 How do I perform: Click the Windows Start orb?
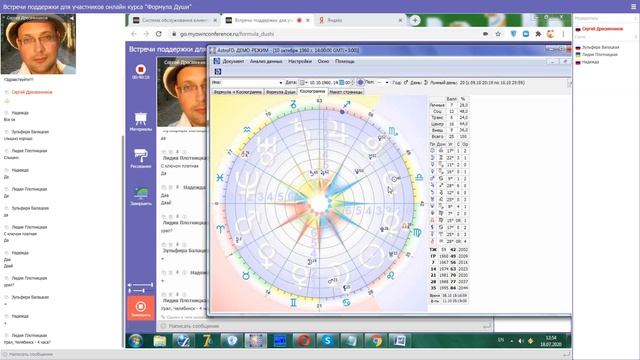135,340
